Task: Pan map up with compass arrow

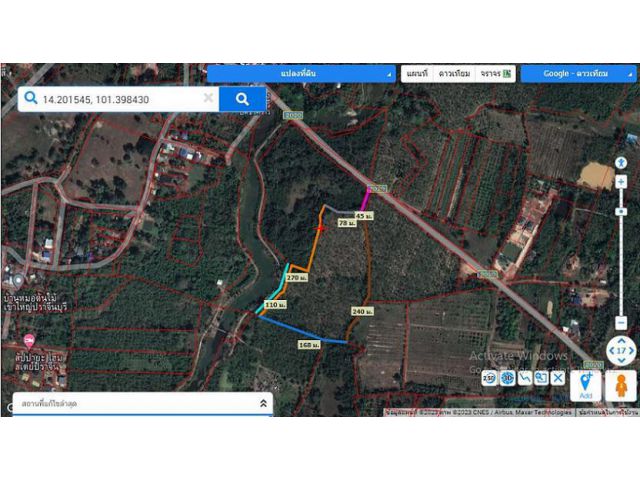Action: (621, 341)
